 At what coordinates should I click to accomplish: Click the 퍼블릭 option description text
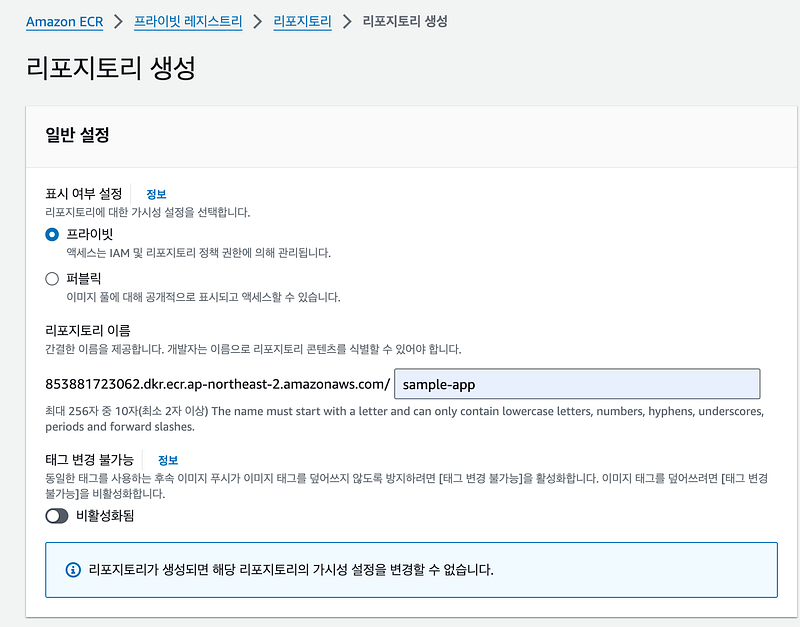(x=203, y=297)
